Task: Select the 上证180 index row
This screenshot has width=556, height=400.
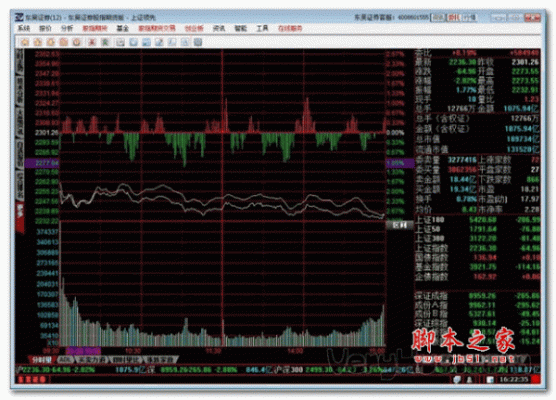Action: [x=477, y=220]
